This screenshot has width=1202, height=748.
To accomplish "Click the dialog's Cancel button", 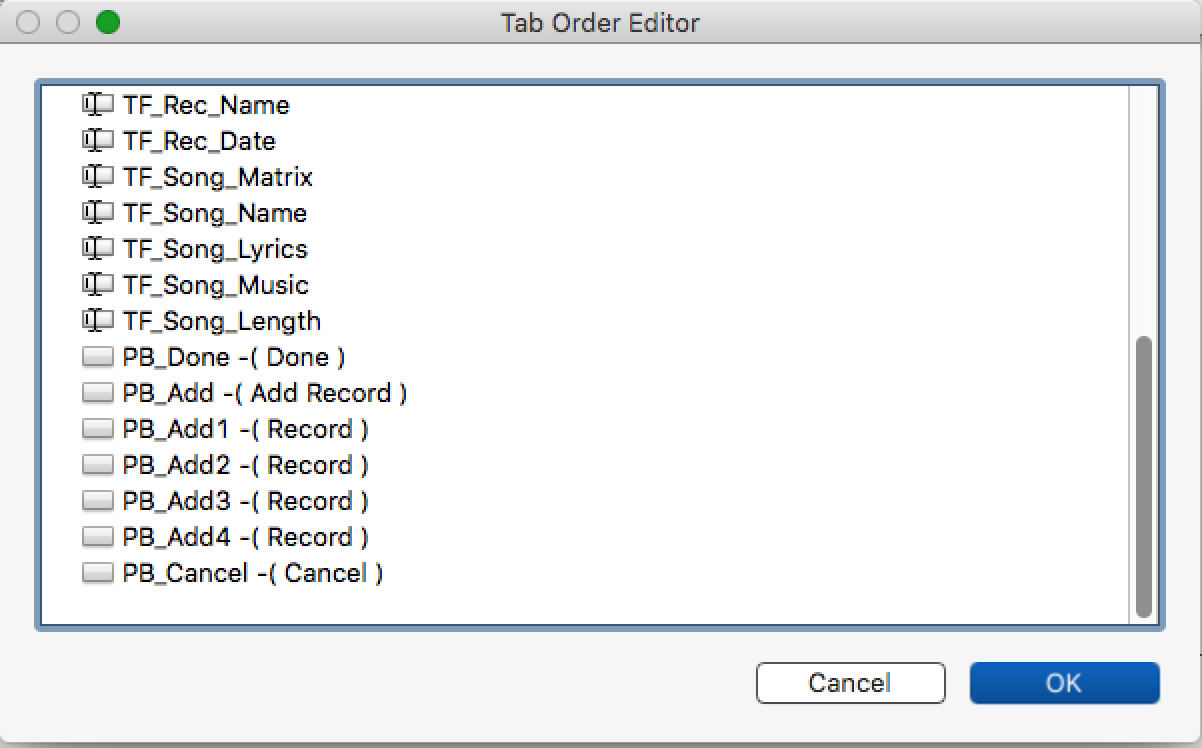I will [850, 683].
